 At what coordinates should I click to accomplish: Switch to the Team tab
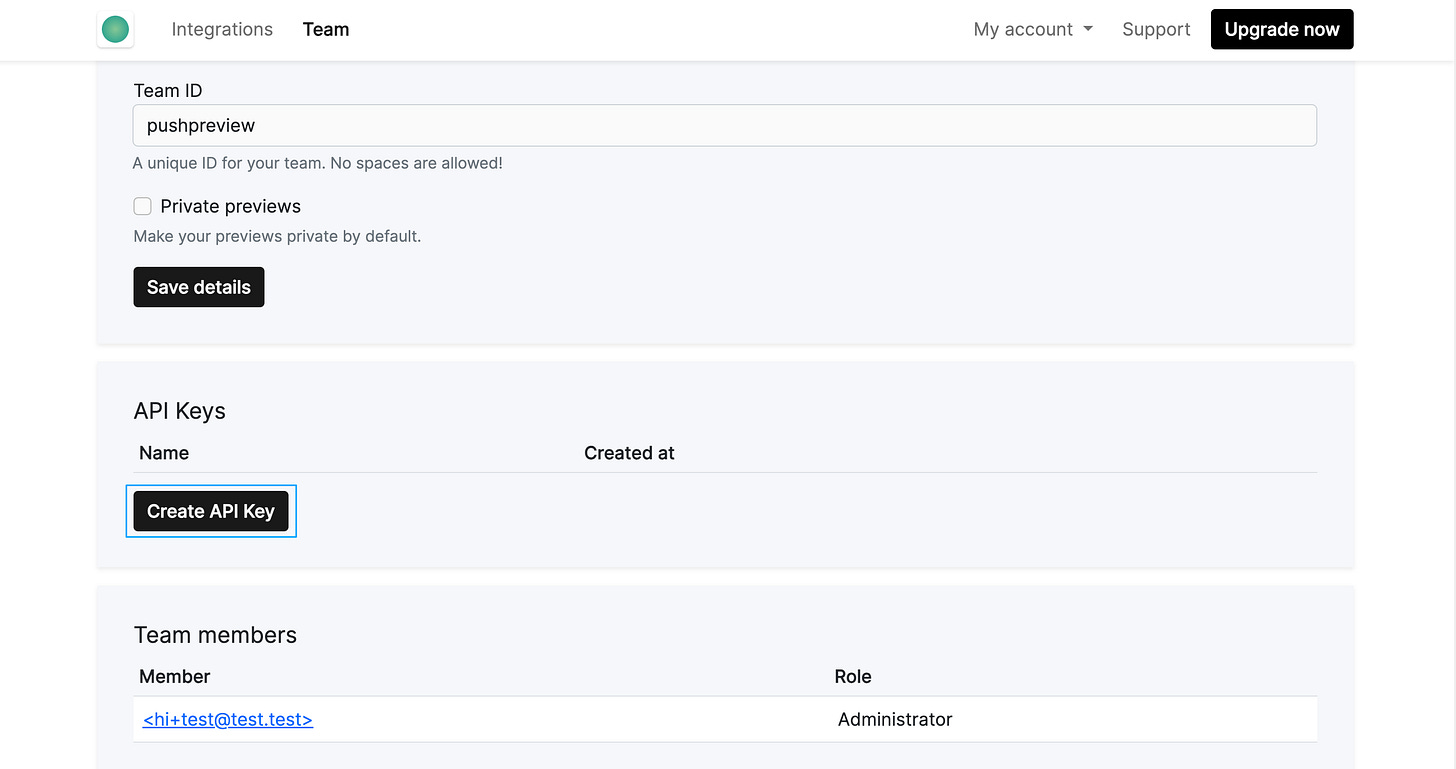325,29
